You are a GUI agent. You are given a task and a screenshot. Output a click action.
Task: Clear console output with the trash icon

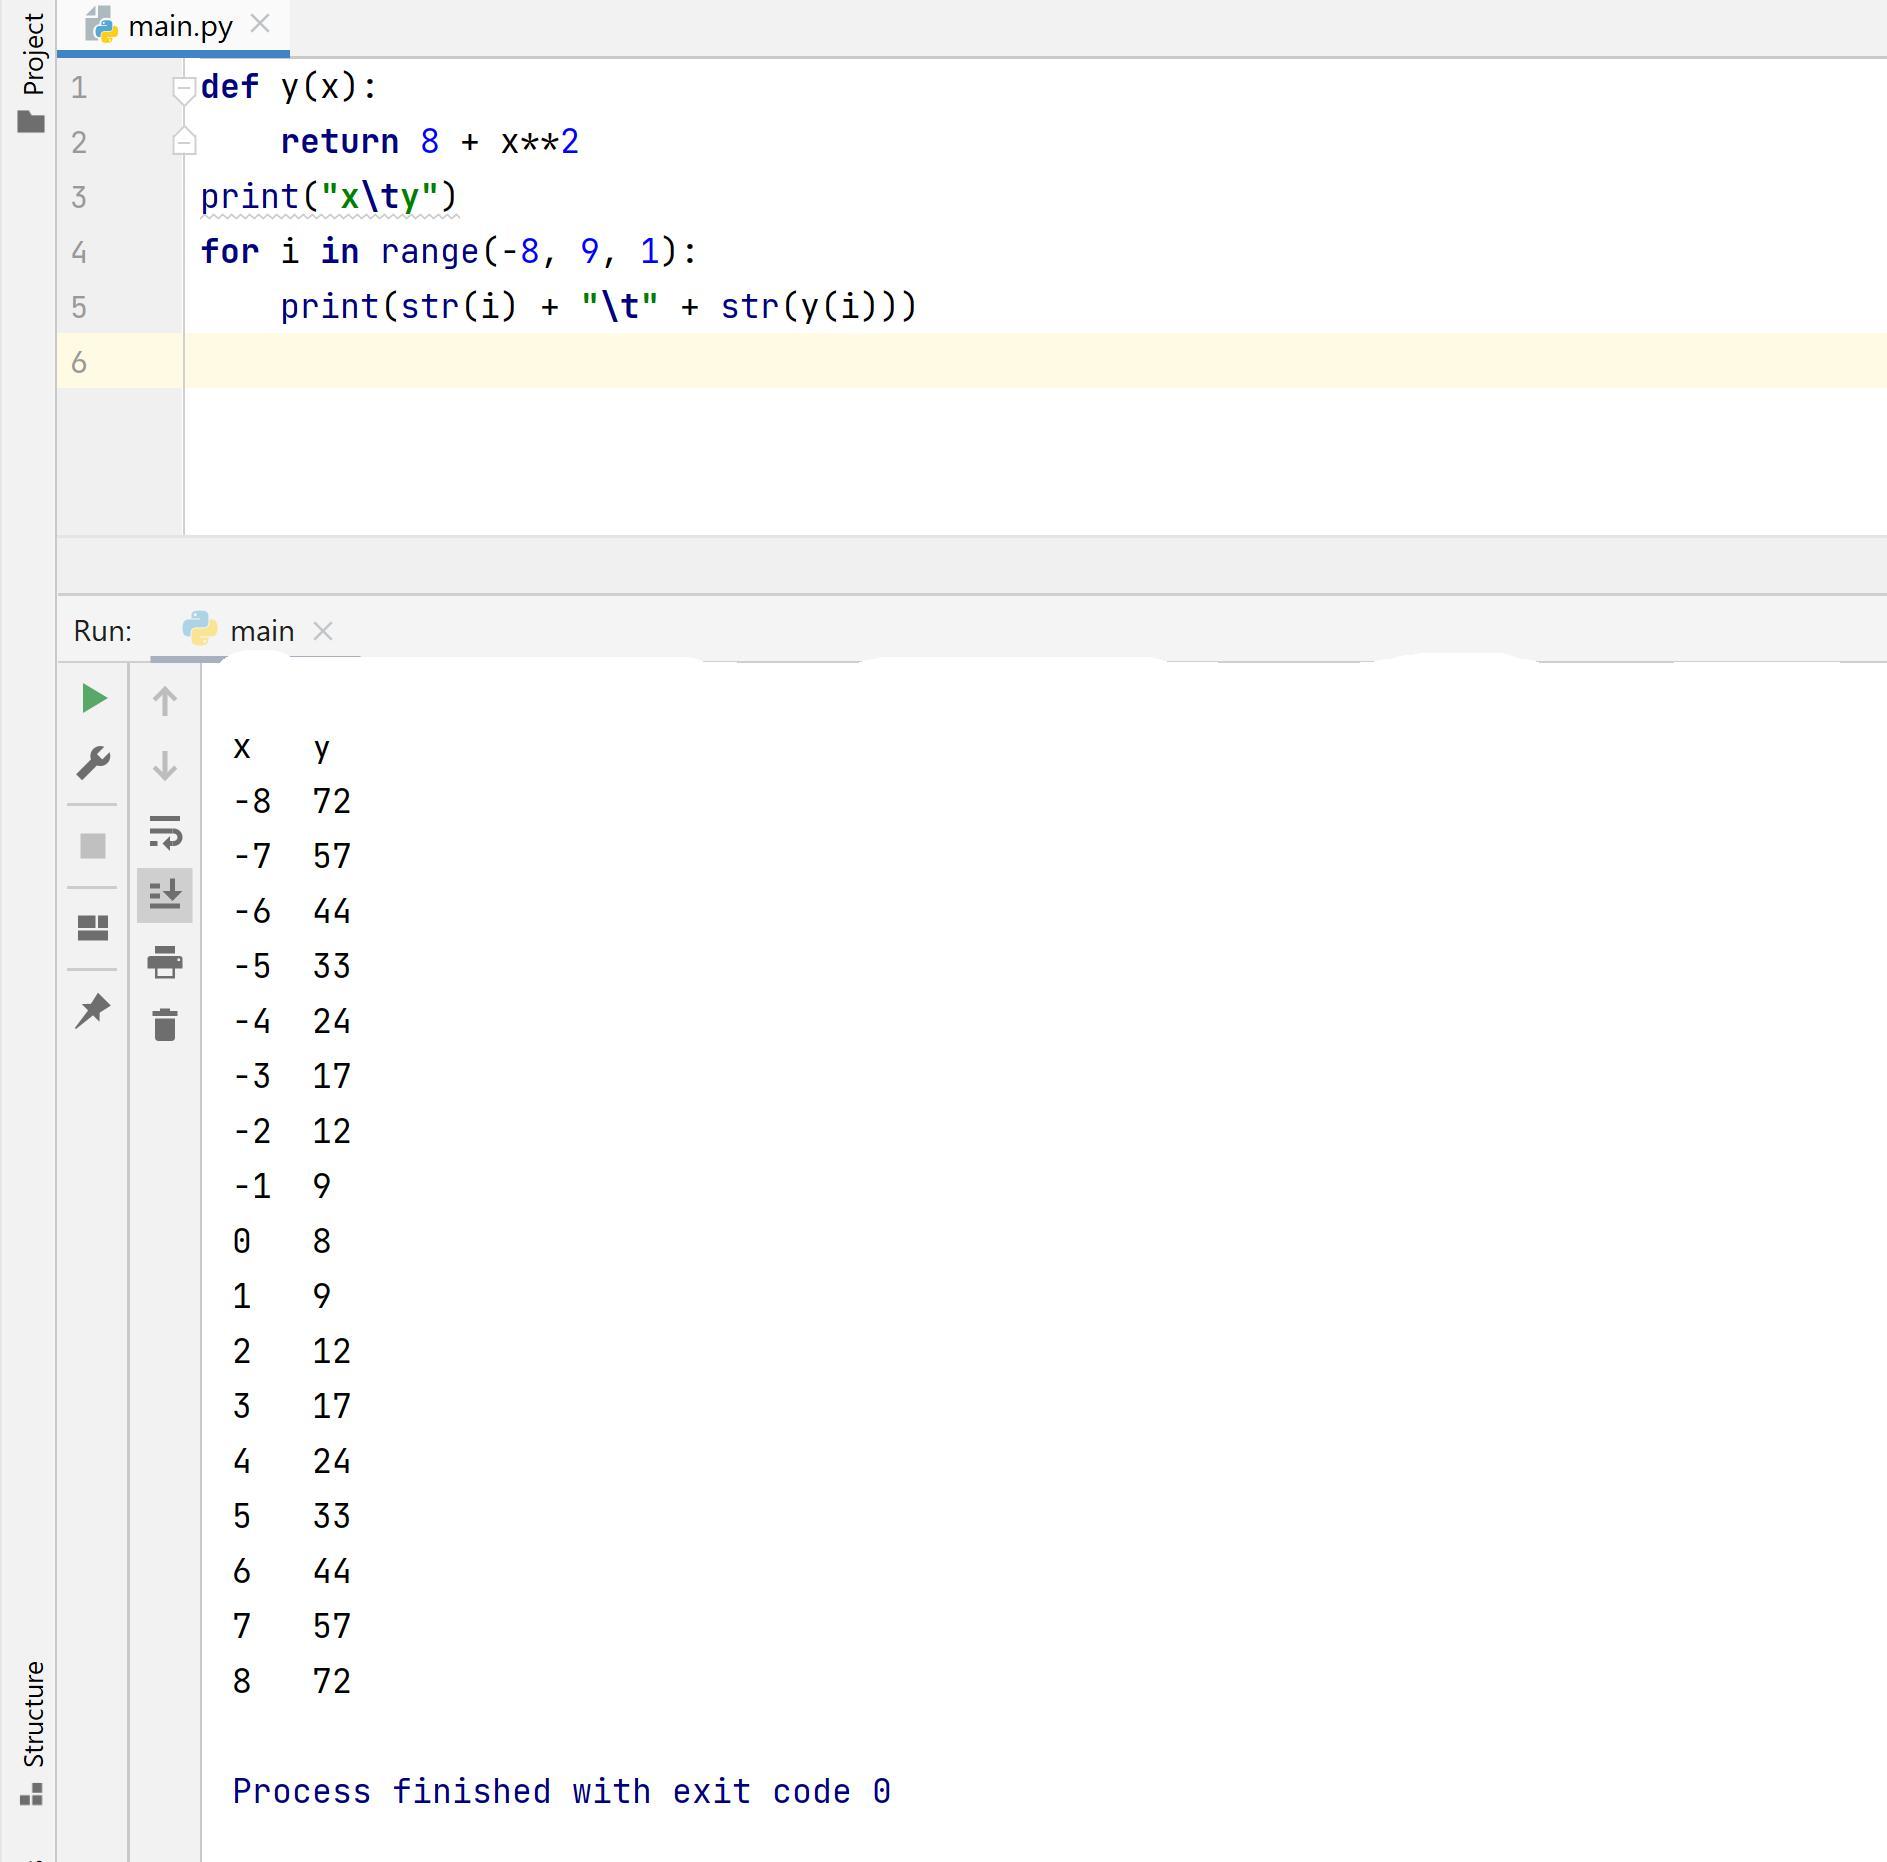tap(165, 1025)
